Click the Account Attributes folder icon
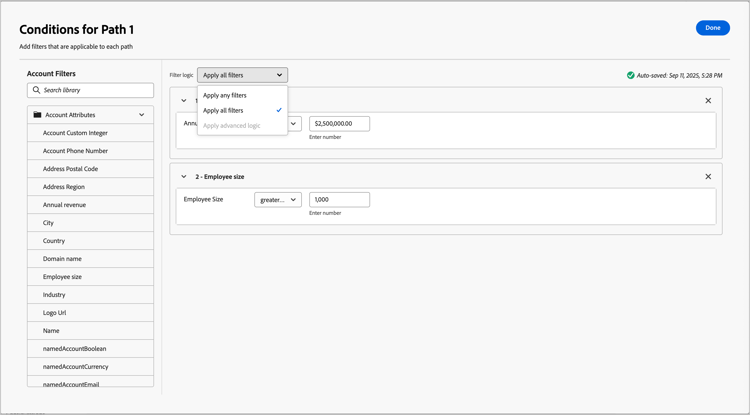Image resolution: width=750 pixels, height=415 pixels. pos(37,115)
